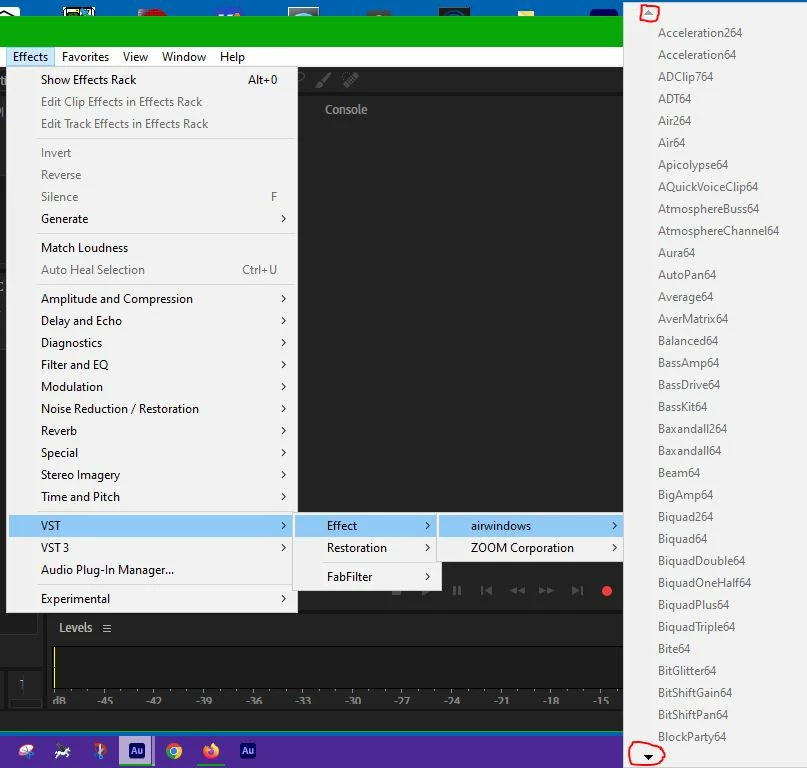Select the airwindows submenu entry
Image resolution: width=807 pixels, height=768 pixels.
(531, 526)
